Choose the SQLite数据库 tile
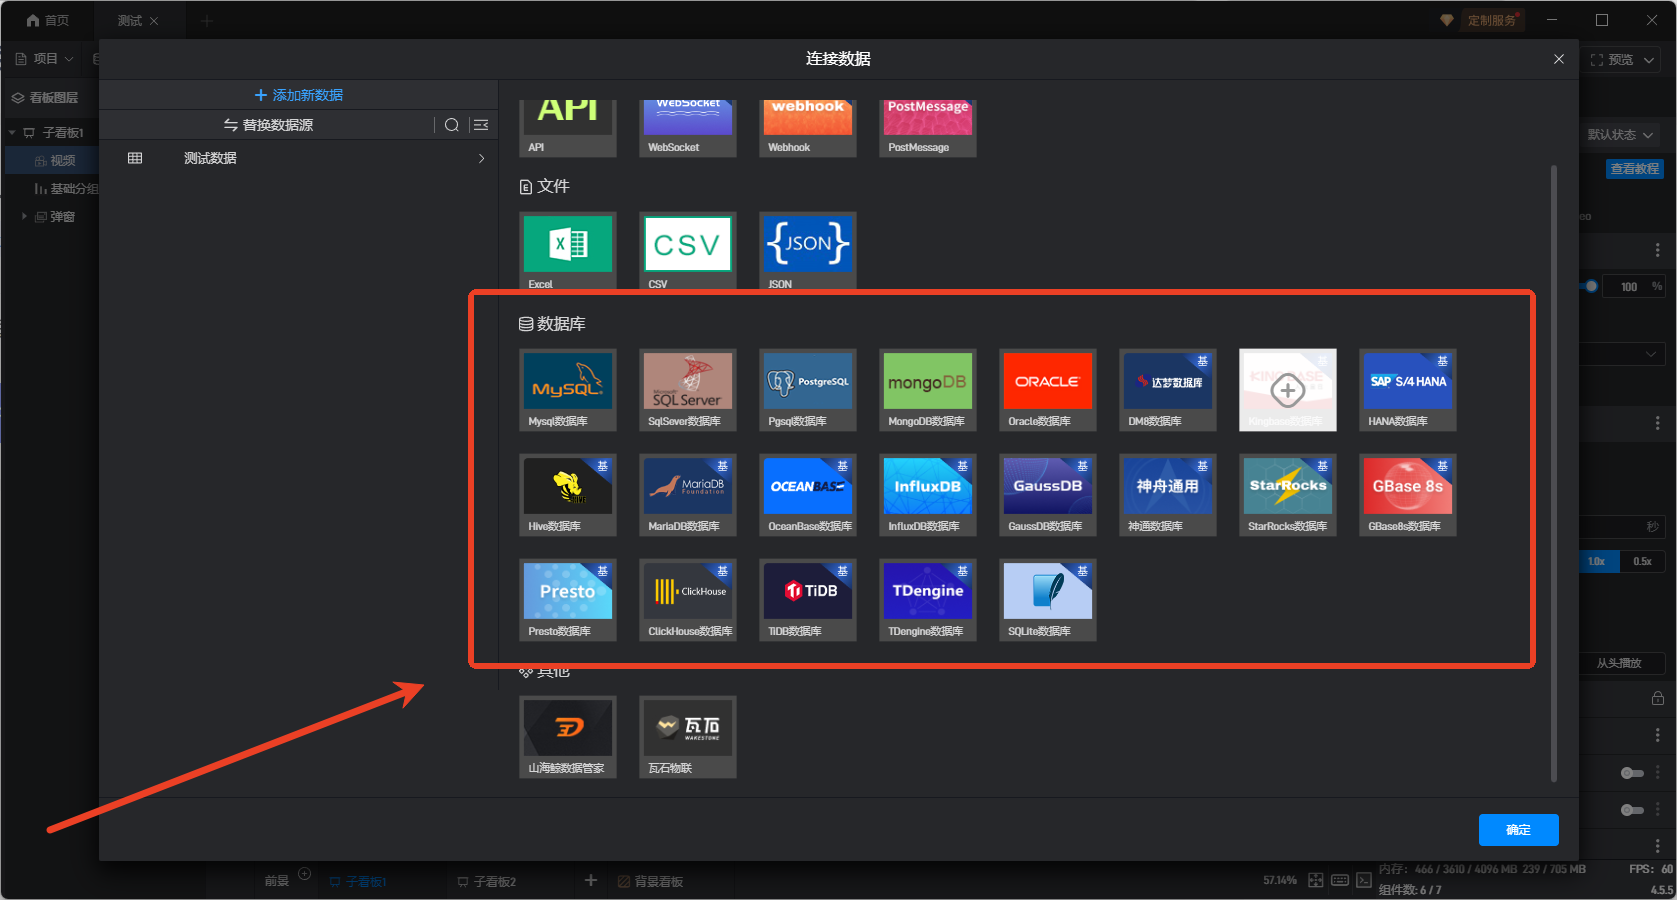1677x900 pixels. coord(1048,600)
